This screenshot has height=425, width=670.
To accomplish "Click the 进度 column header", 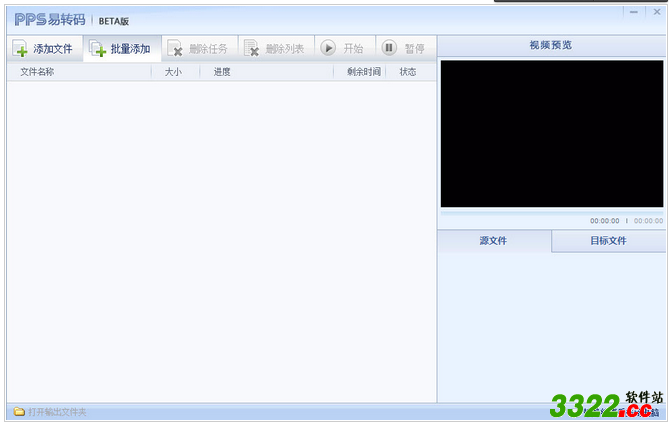I will tap(266, 72).
